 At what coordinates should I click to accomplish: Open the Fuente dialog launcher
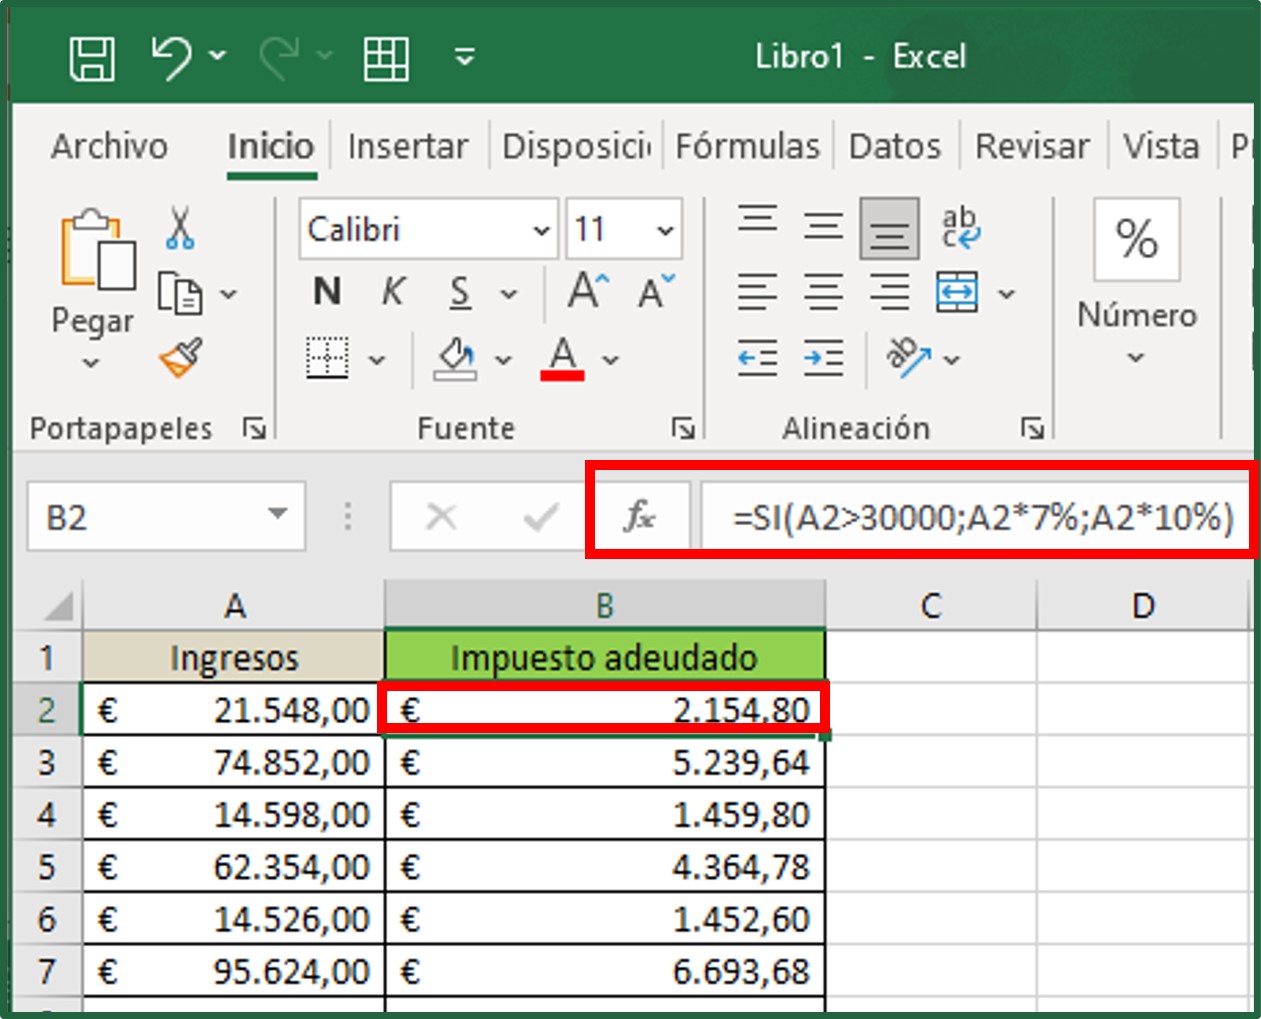click(x=685, y=428)
